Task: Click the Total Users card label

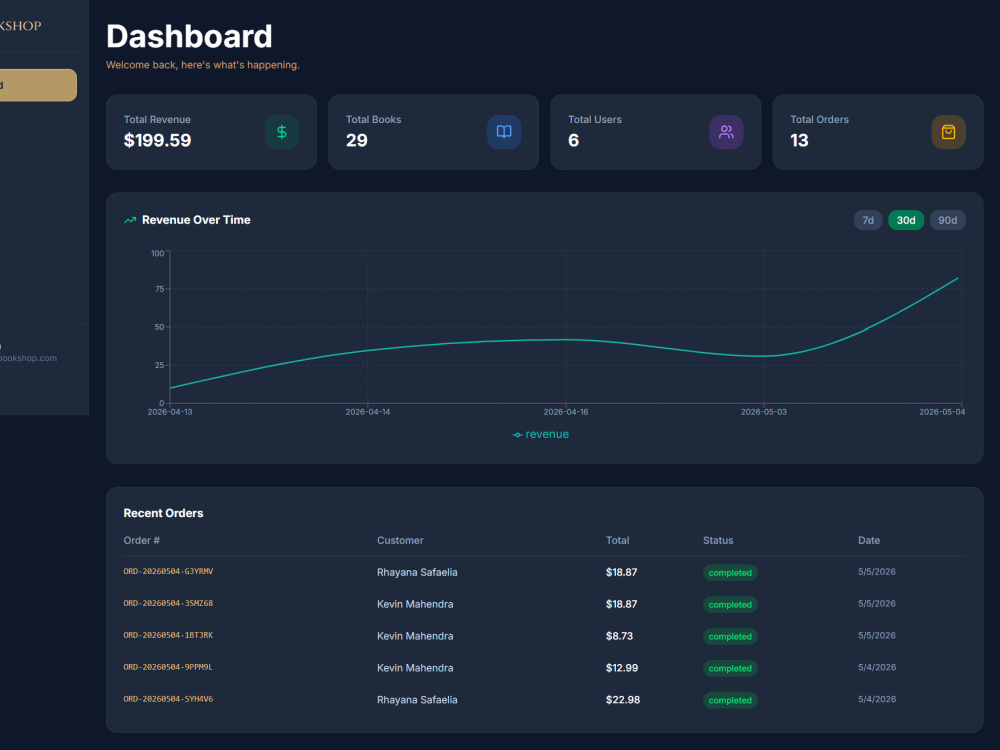Action: [594, 119]
